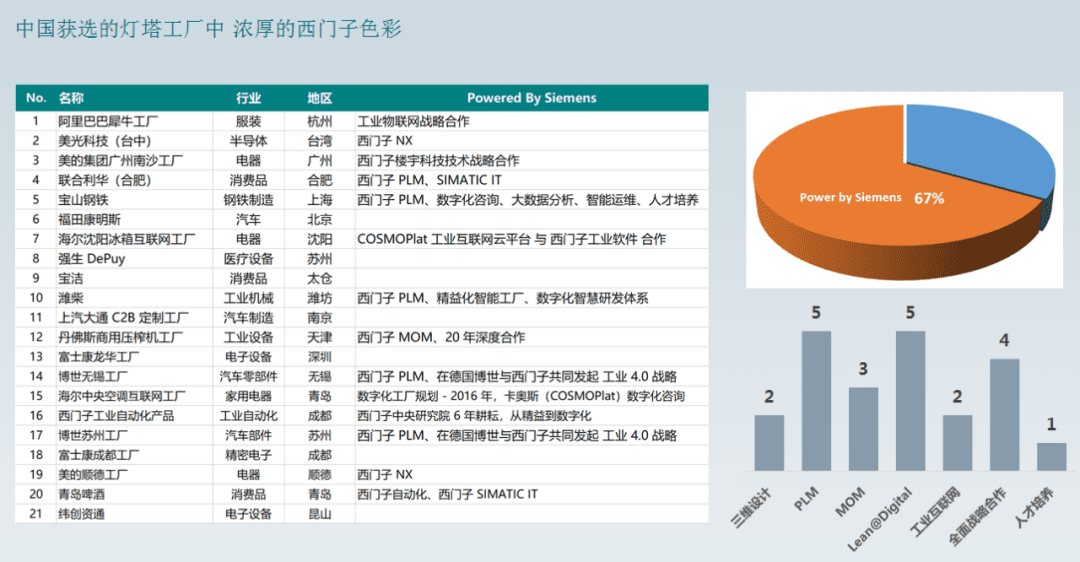This screenshot has height=562, width=1080.
Task: Select the 工业互联网 bar
Action: tap(957, 442)
